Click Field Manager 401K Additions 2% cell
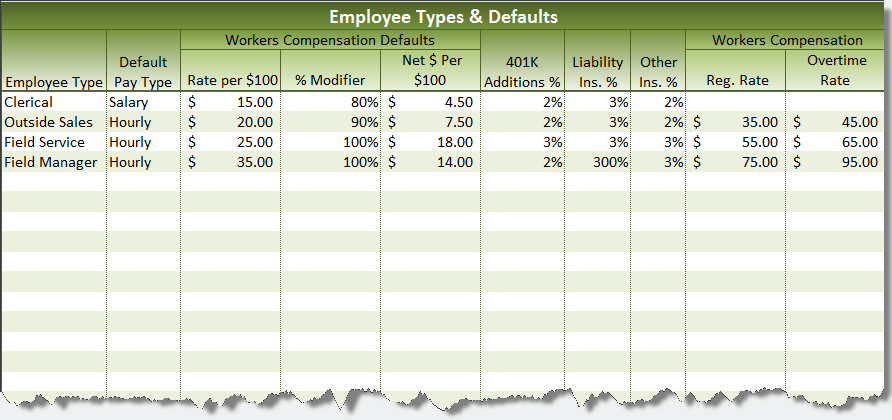892x420 pixels. click(x=522, y=162)
